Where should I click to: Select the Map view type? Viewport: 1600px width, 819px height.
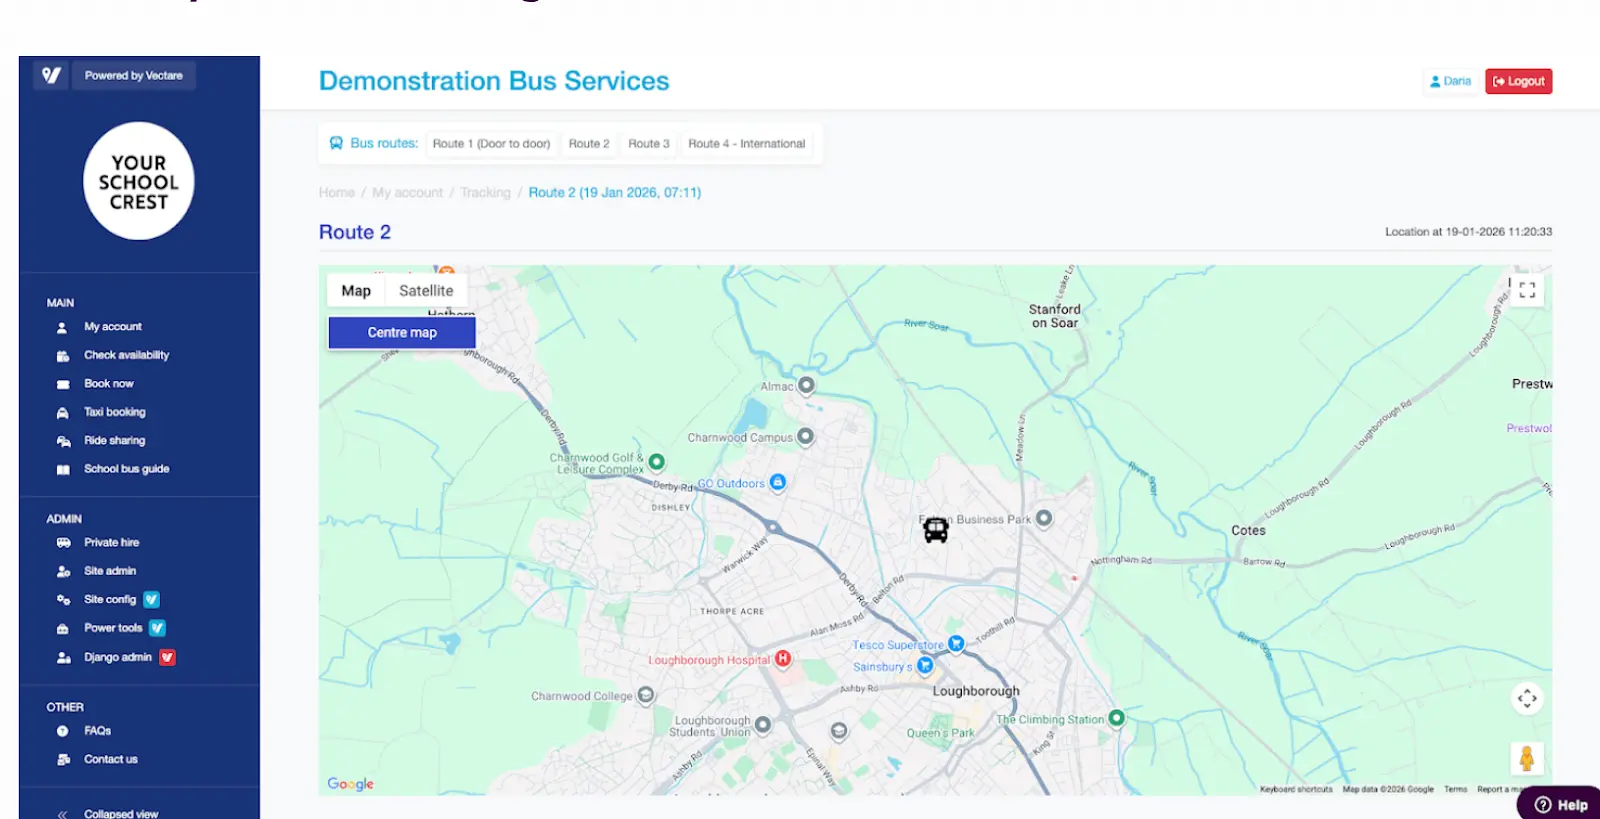pyautogui.click(x=356, y=291)
